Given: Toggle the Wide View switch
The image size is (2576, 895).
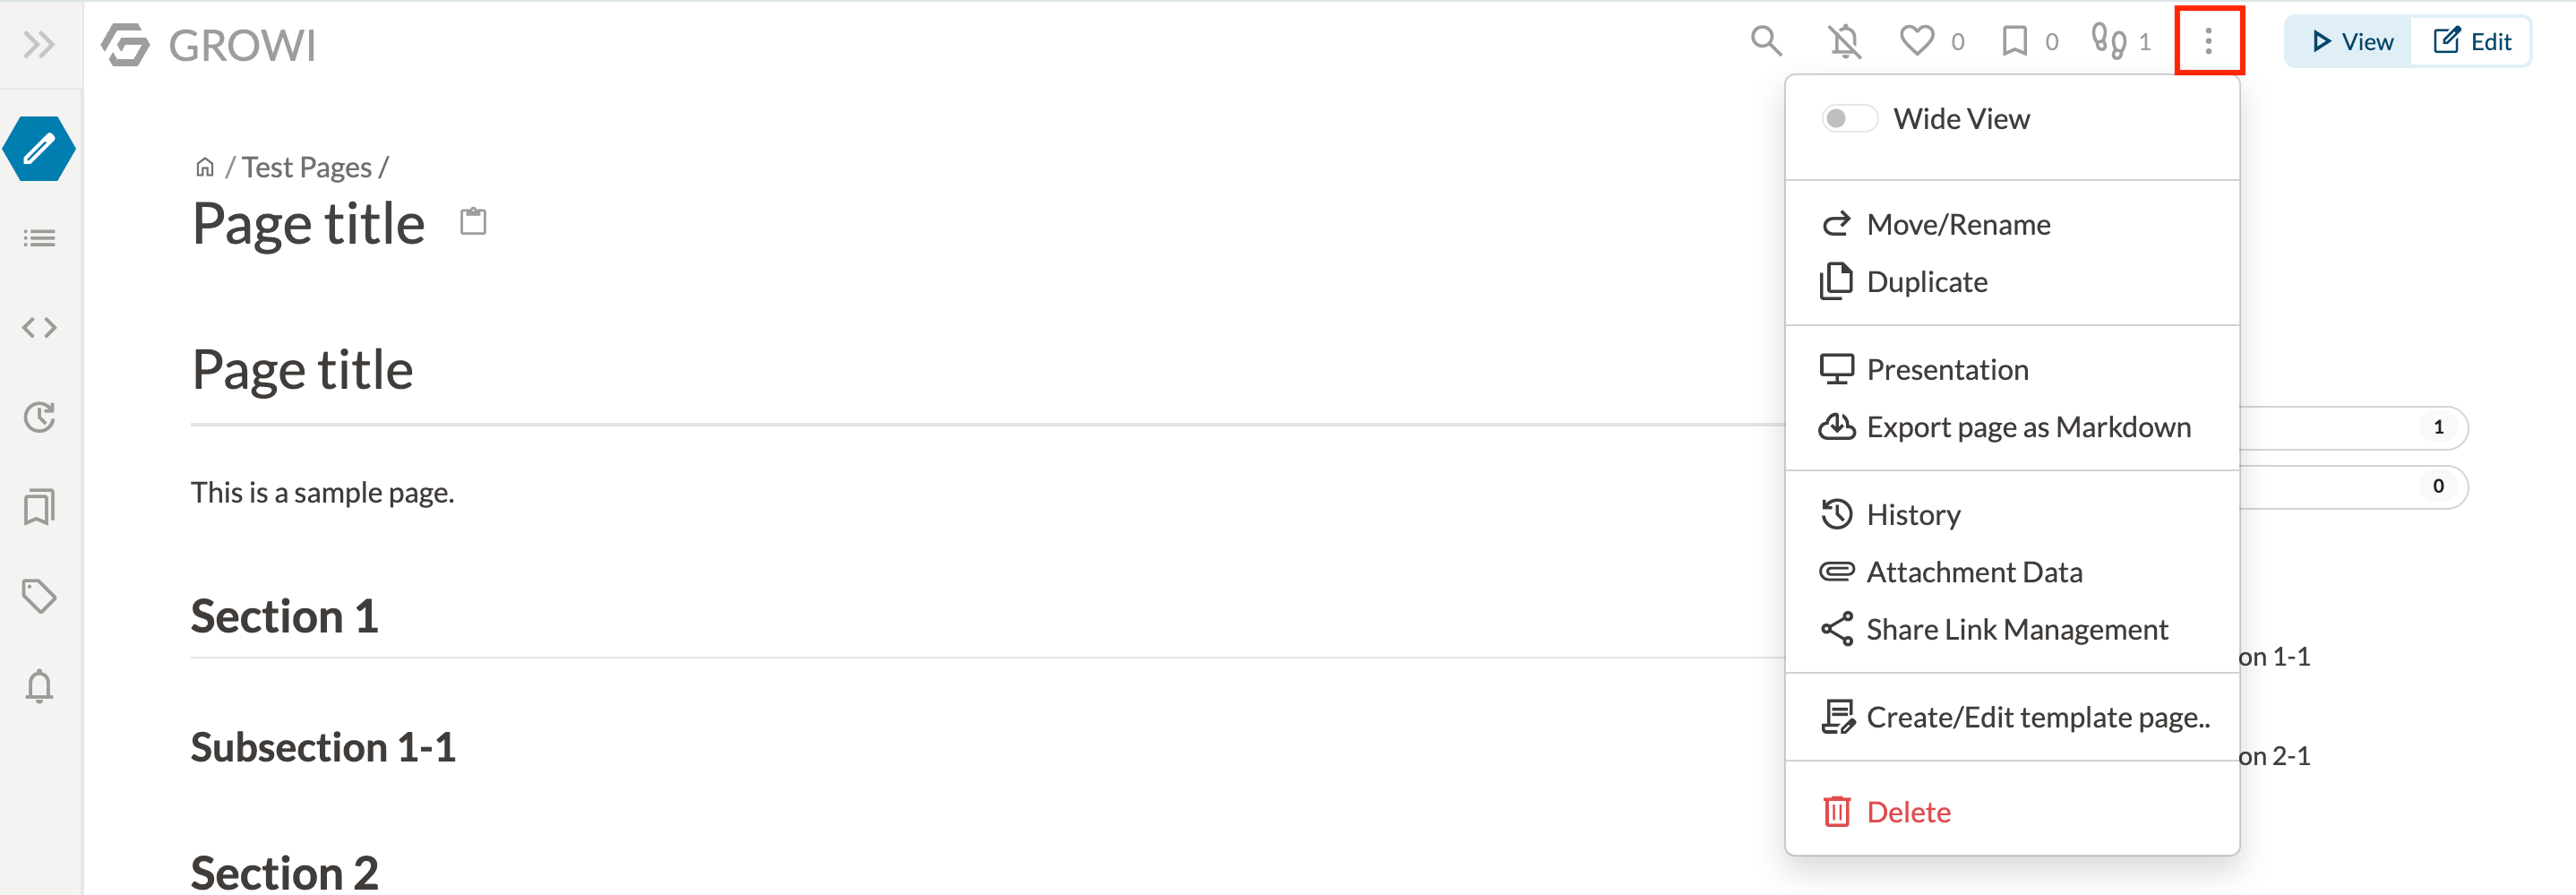Looking at the screenshot, I should pyautogui.click(x=1849, y=119).
